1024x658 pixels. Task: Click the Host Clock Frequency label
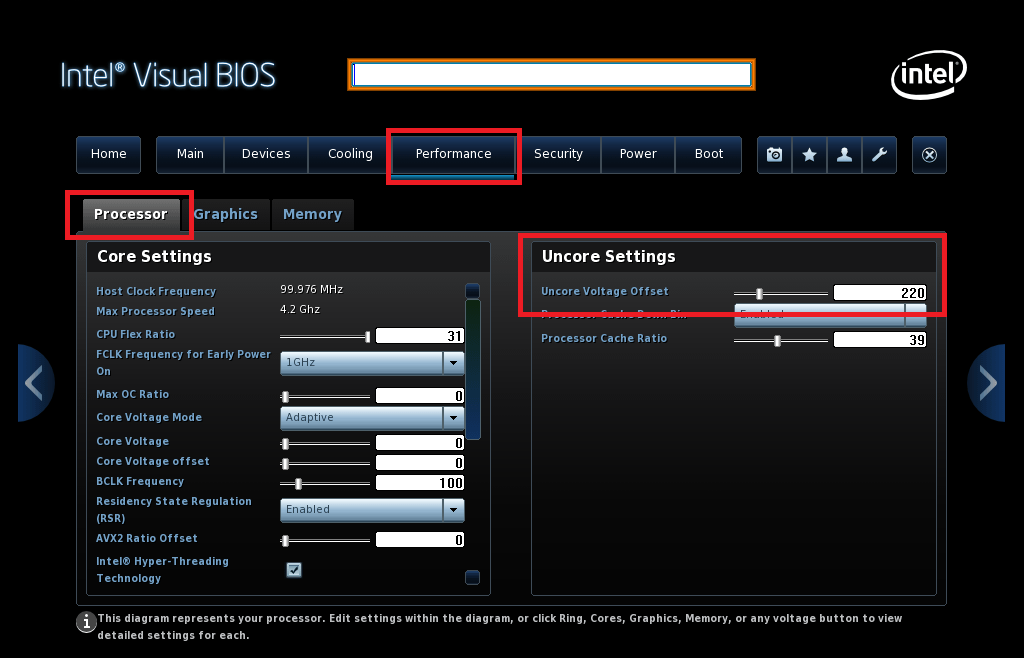click(156, 291)
